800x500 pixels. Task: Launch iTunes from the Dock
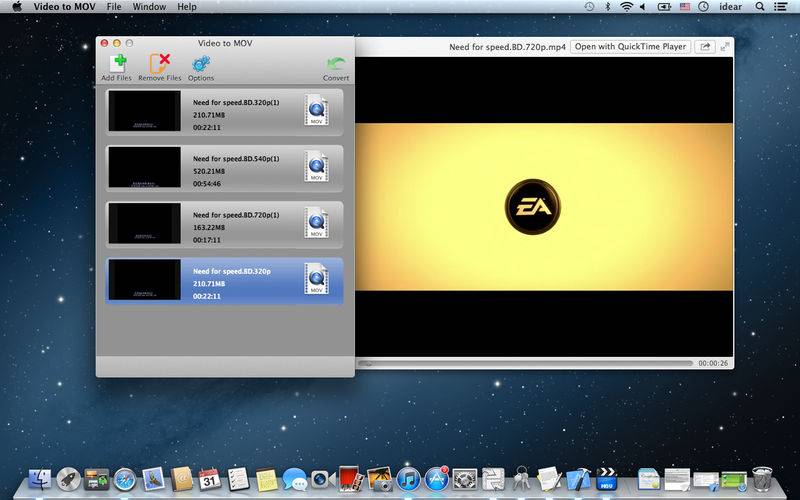click(408, 480)
